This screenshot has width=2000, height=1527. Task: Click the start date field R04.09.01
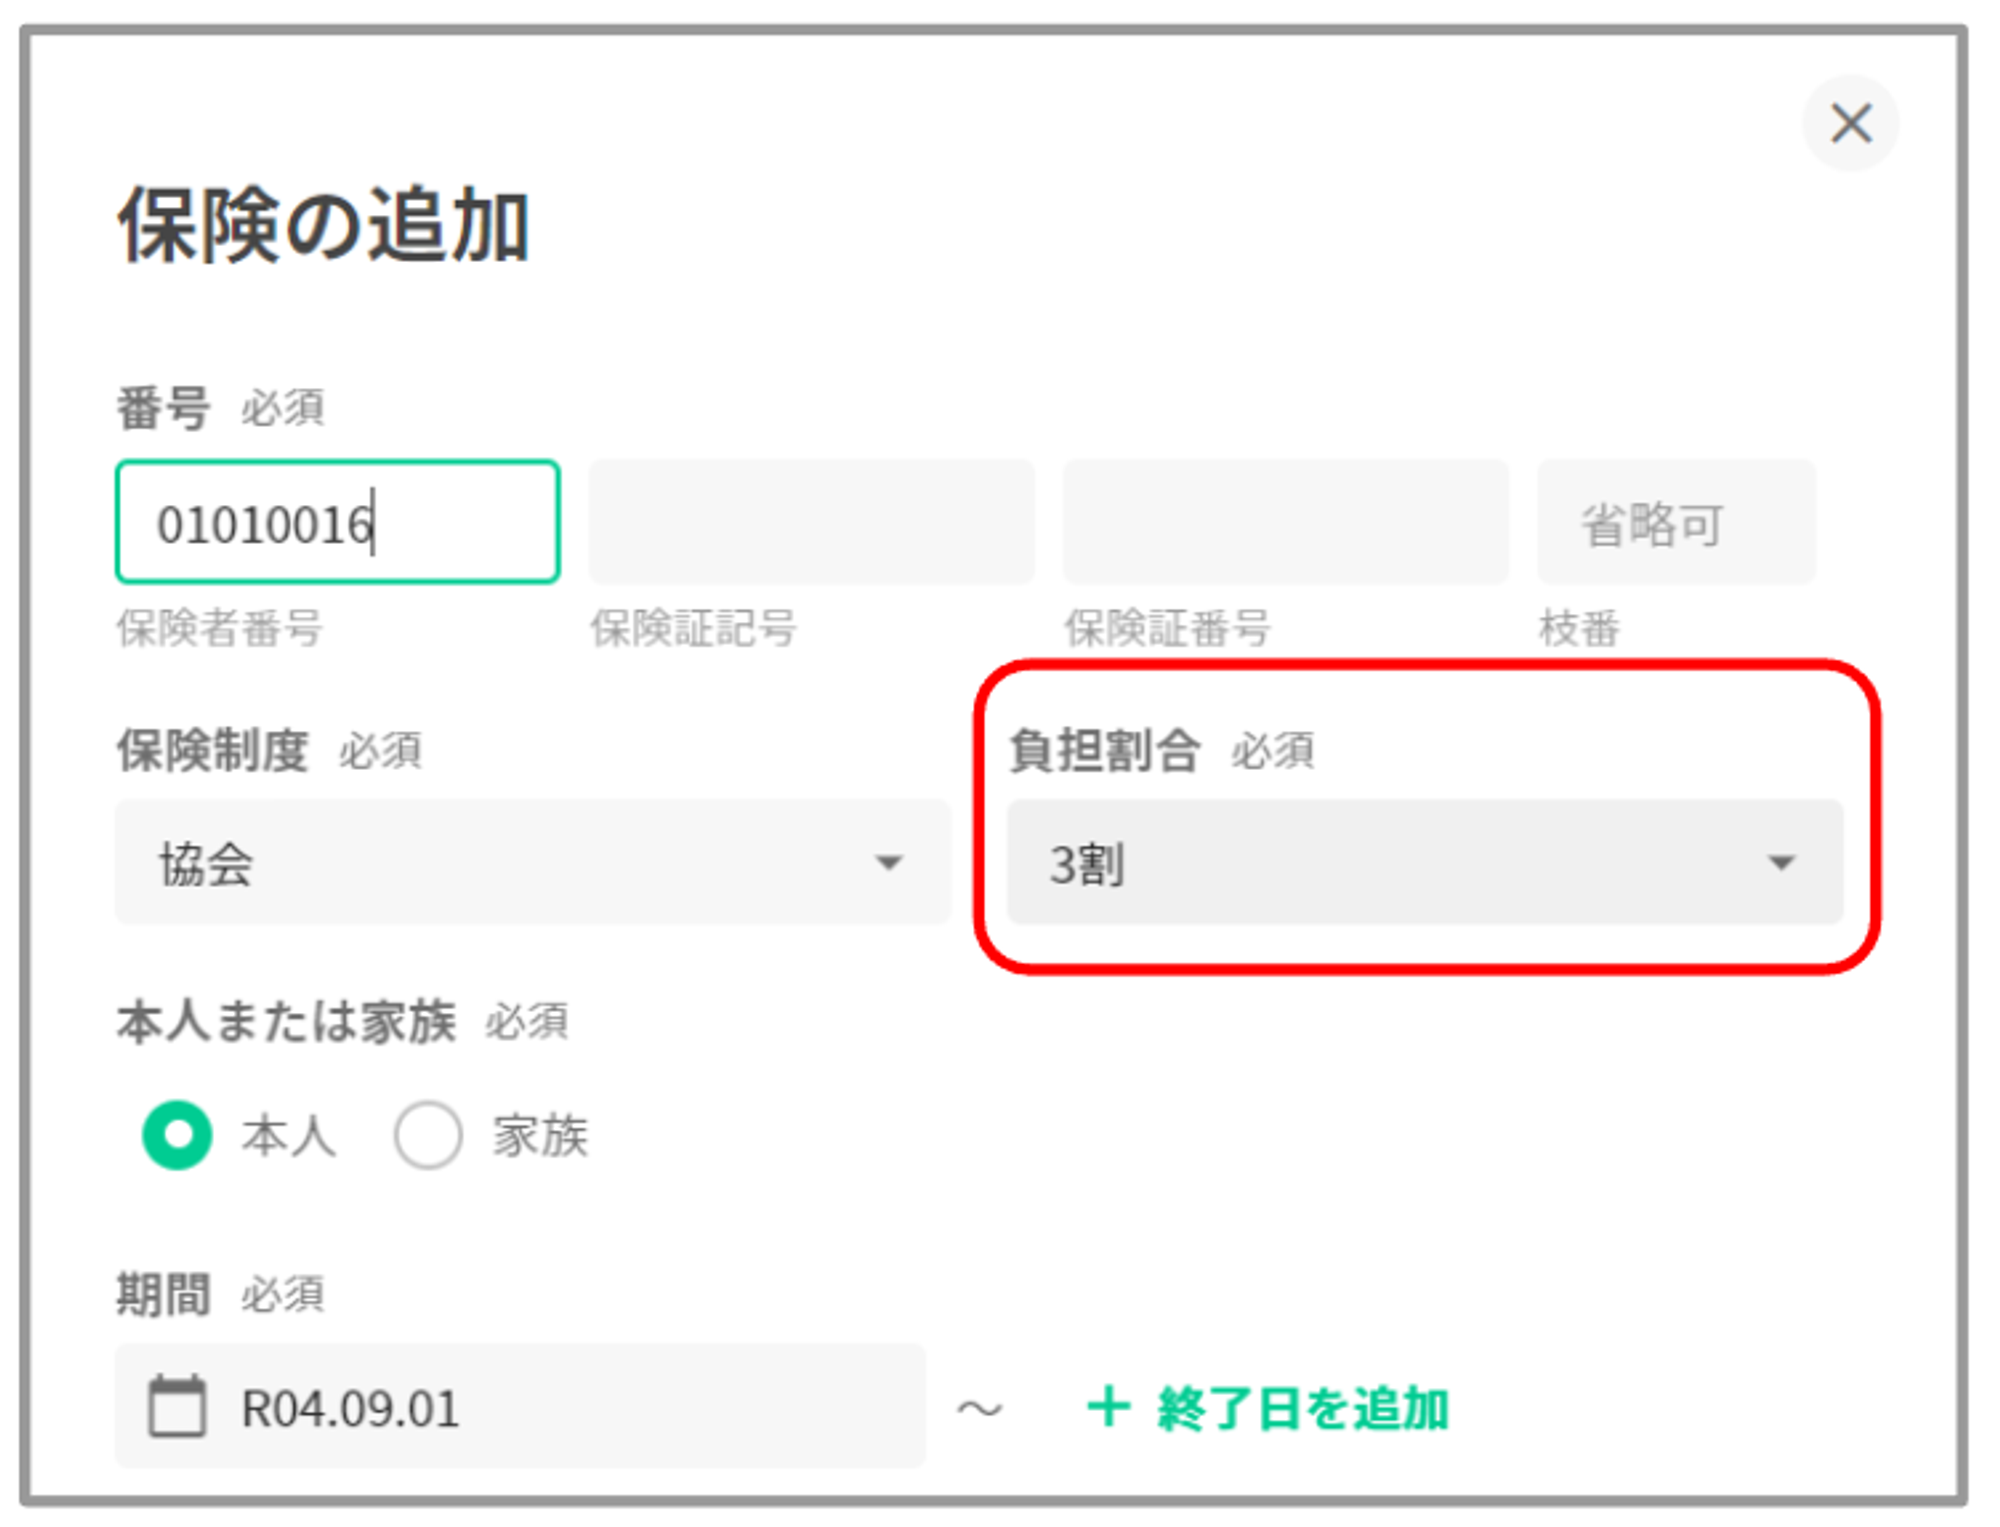coord(520,1407)
